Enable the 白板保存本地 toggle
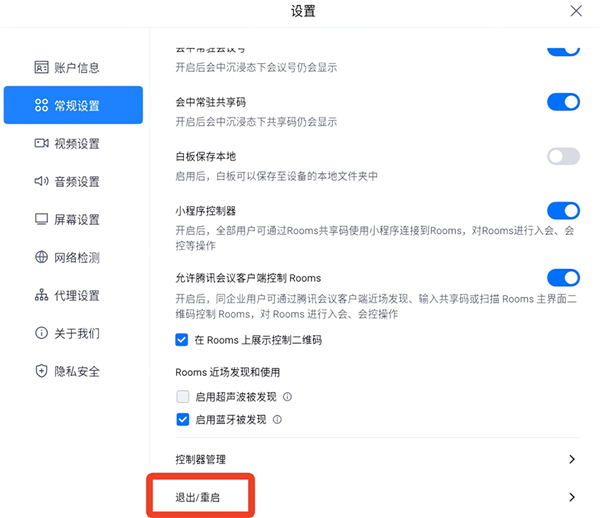This screenshot has width=600, height=518. click(563, 156)
